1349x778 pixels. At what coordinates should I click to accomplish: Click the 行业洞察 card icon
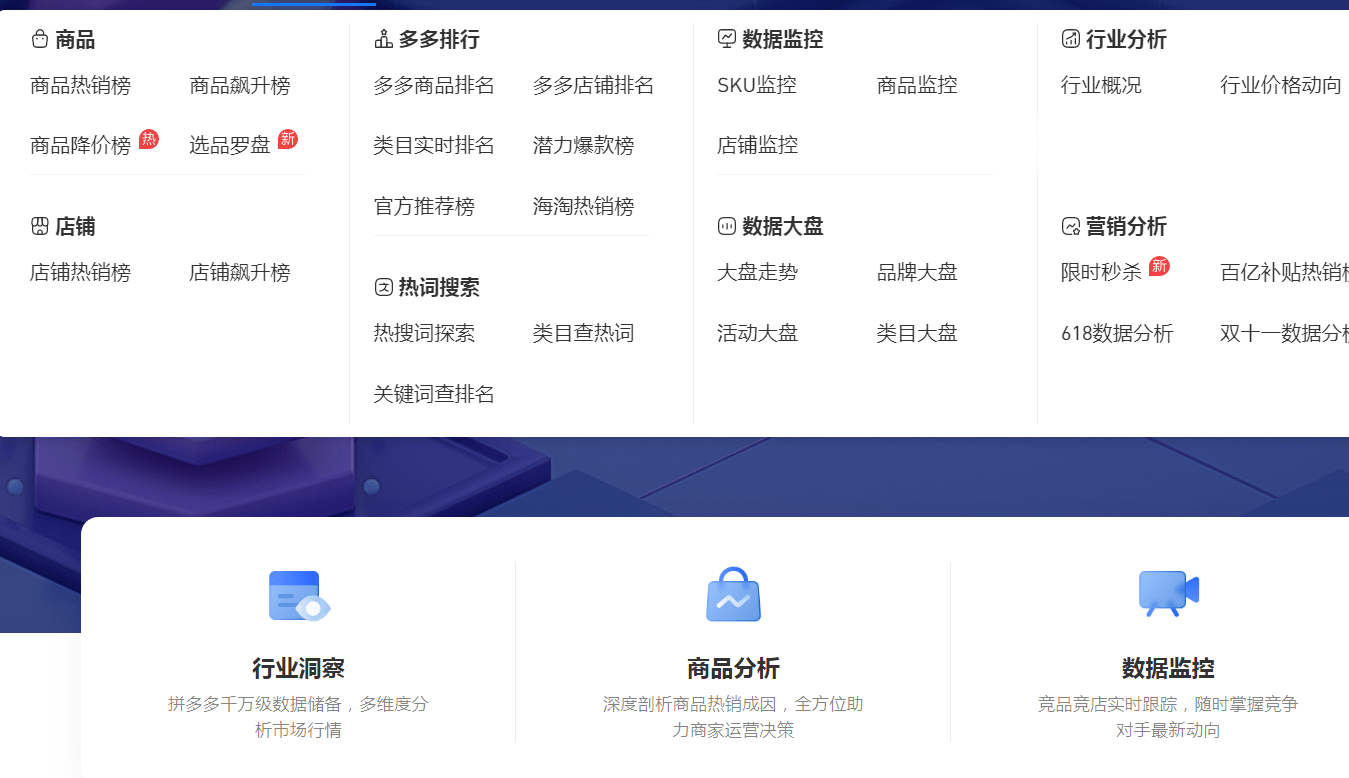pos(299,596)
